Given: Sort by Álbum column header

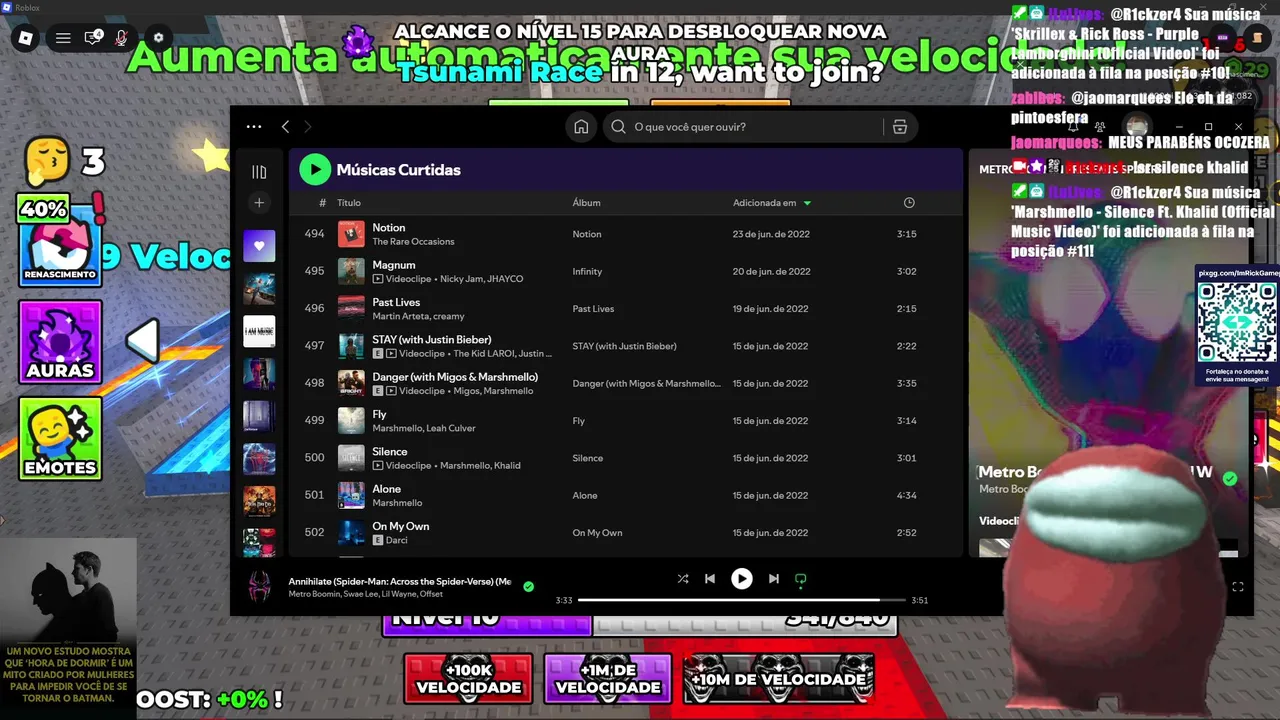Looking at the screenshot, I should (586, 203).
